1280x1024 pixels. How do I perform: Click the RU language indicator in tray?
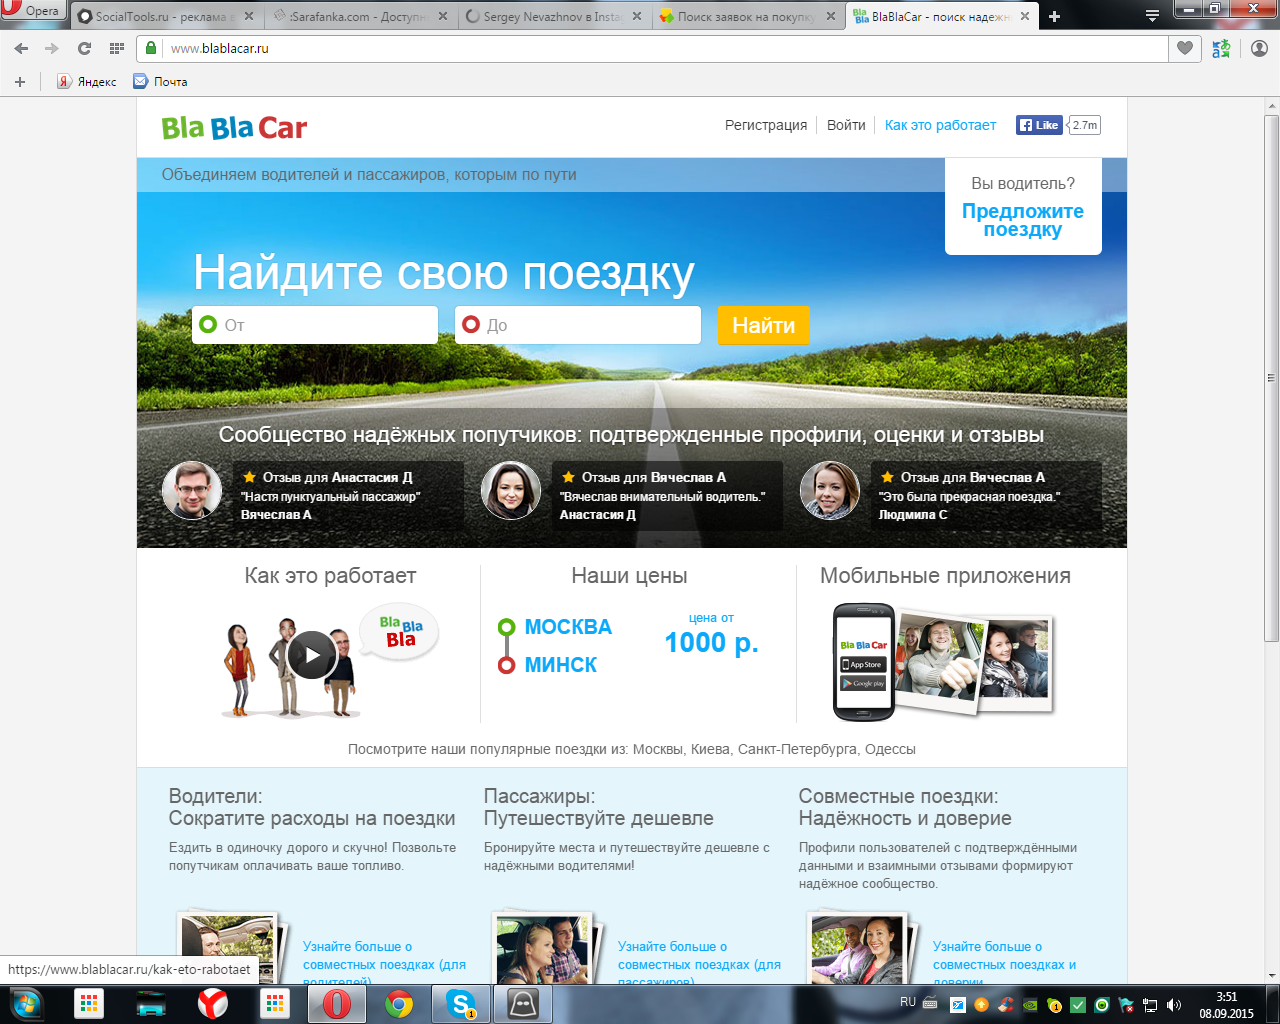click(x=908, y=1002)
